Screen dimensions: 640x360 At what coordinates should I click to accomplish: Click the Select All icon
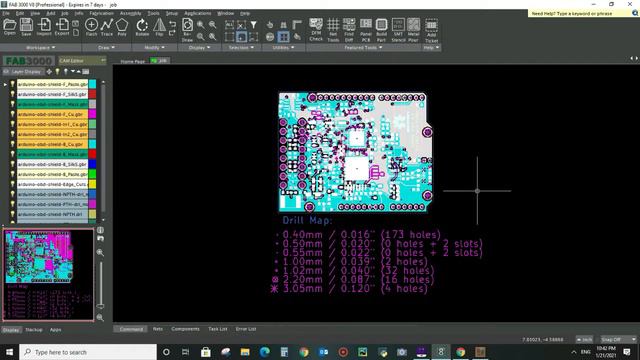229,25
